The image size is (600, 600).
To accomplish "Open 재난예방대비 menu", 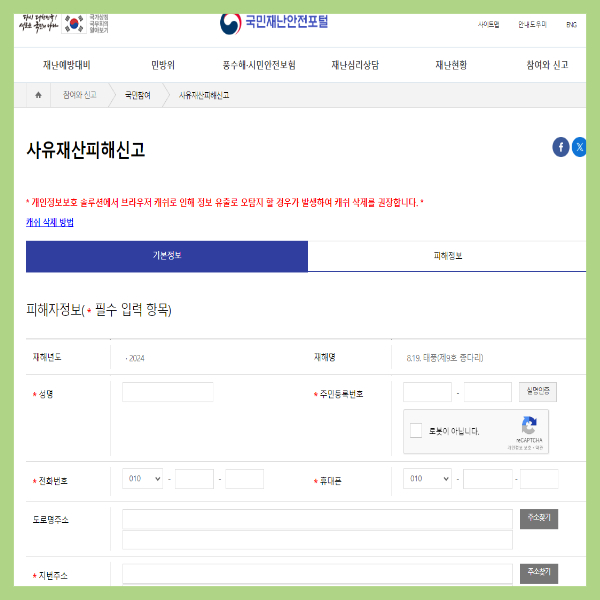I will (x=67, y=65).
